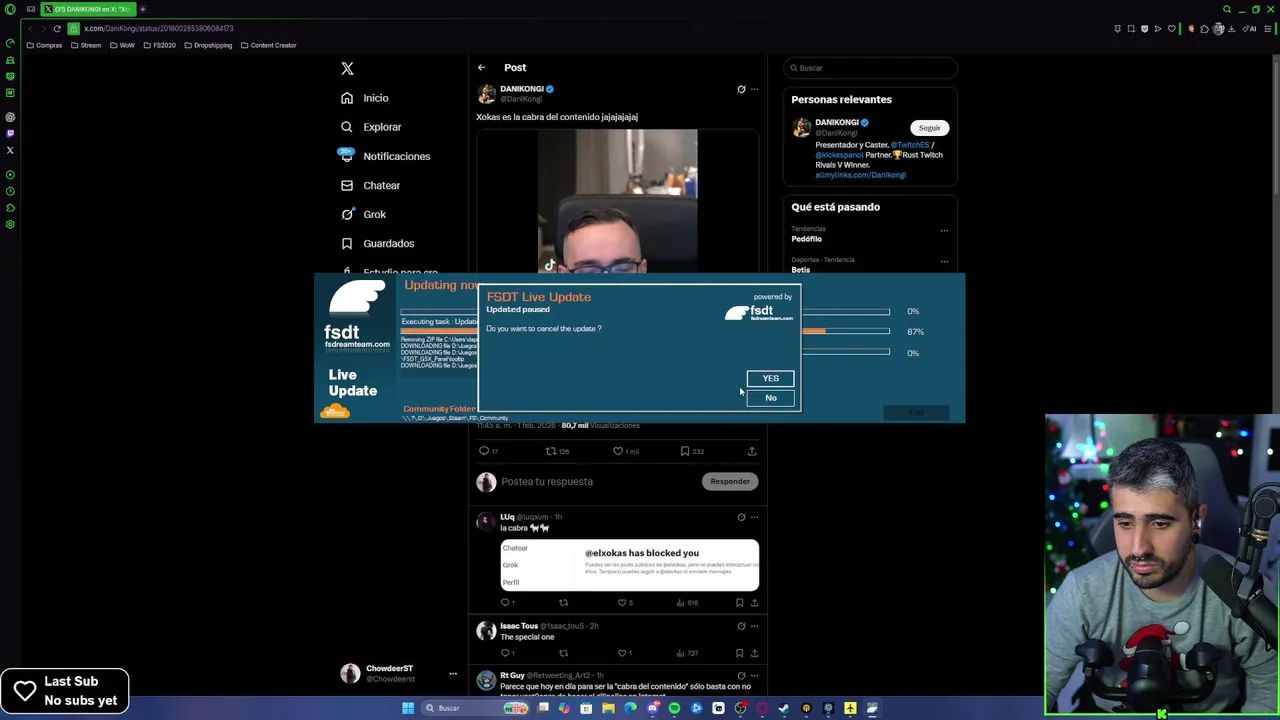
Task: Click the Community Folder link in FSDT
Action: click(439, 409)
